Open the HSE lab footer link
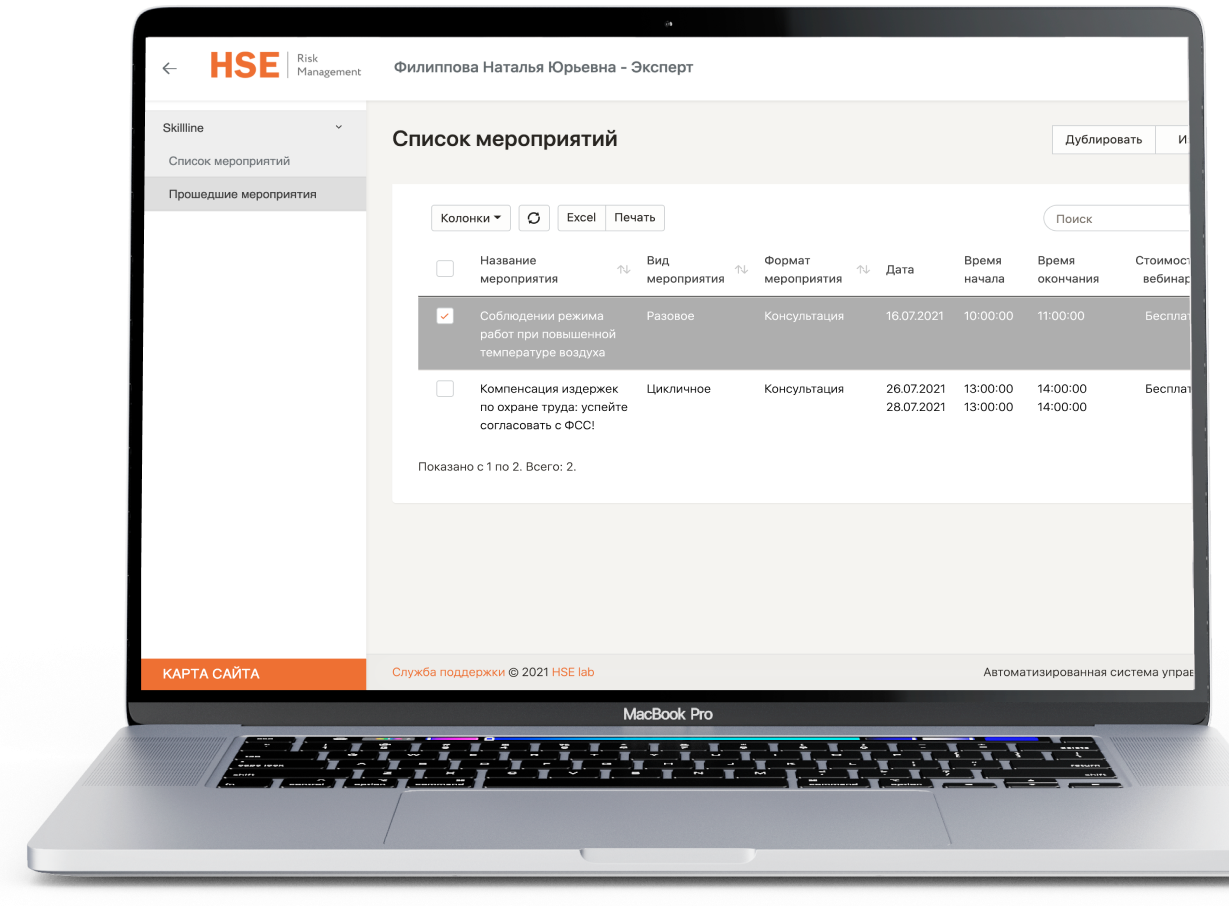 (x=573, y=672)
